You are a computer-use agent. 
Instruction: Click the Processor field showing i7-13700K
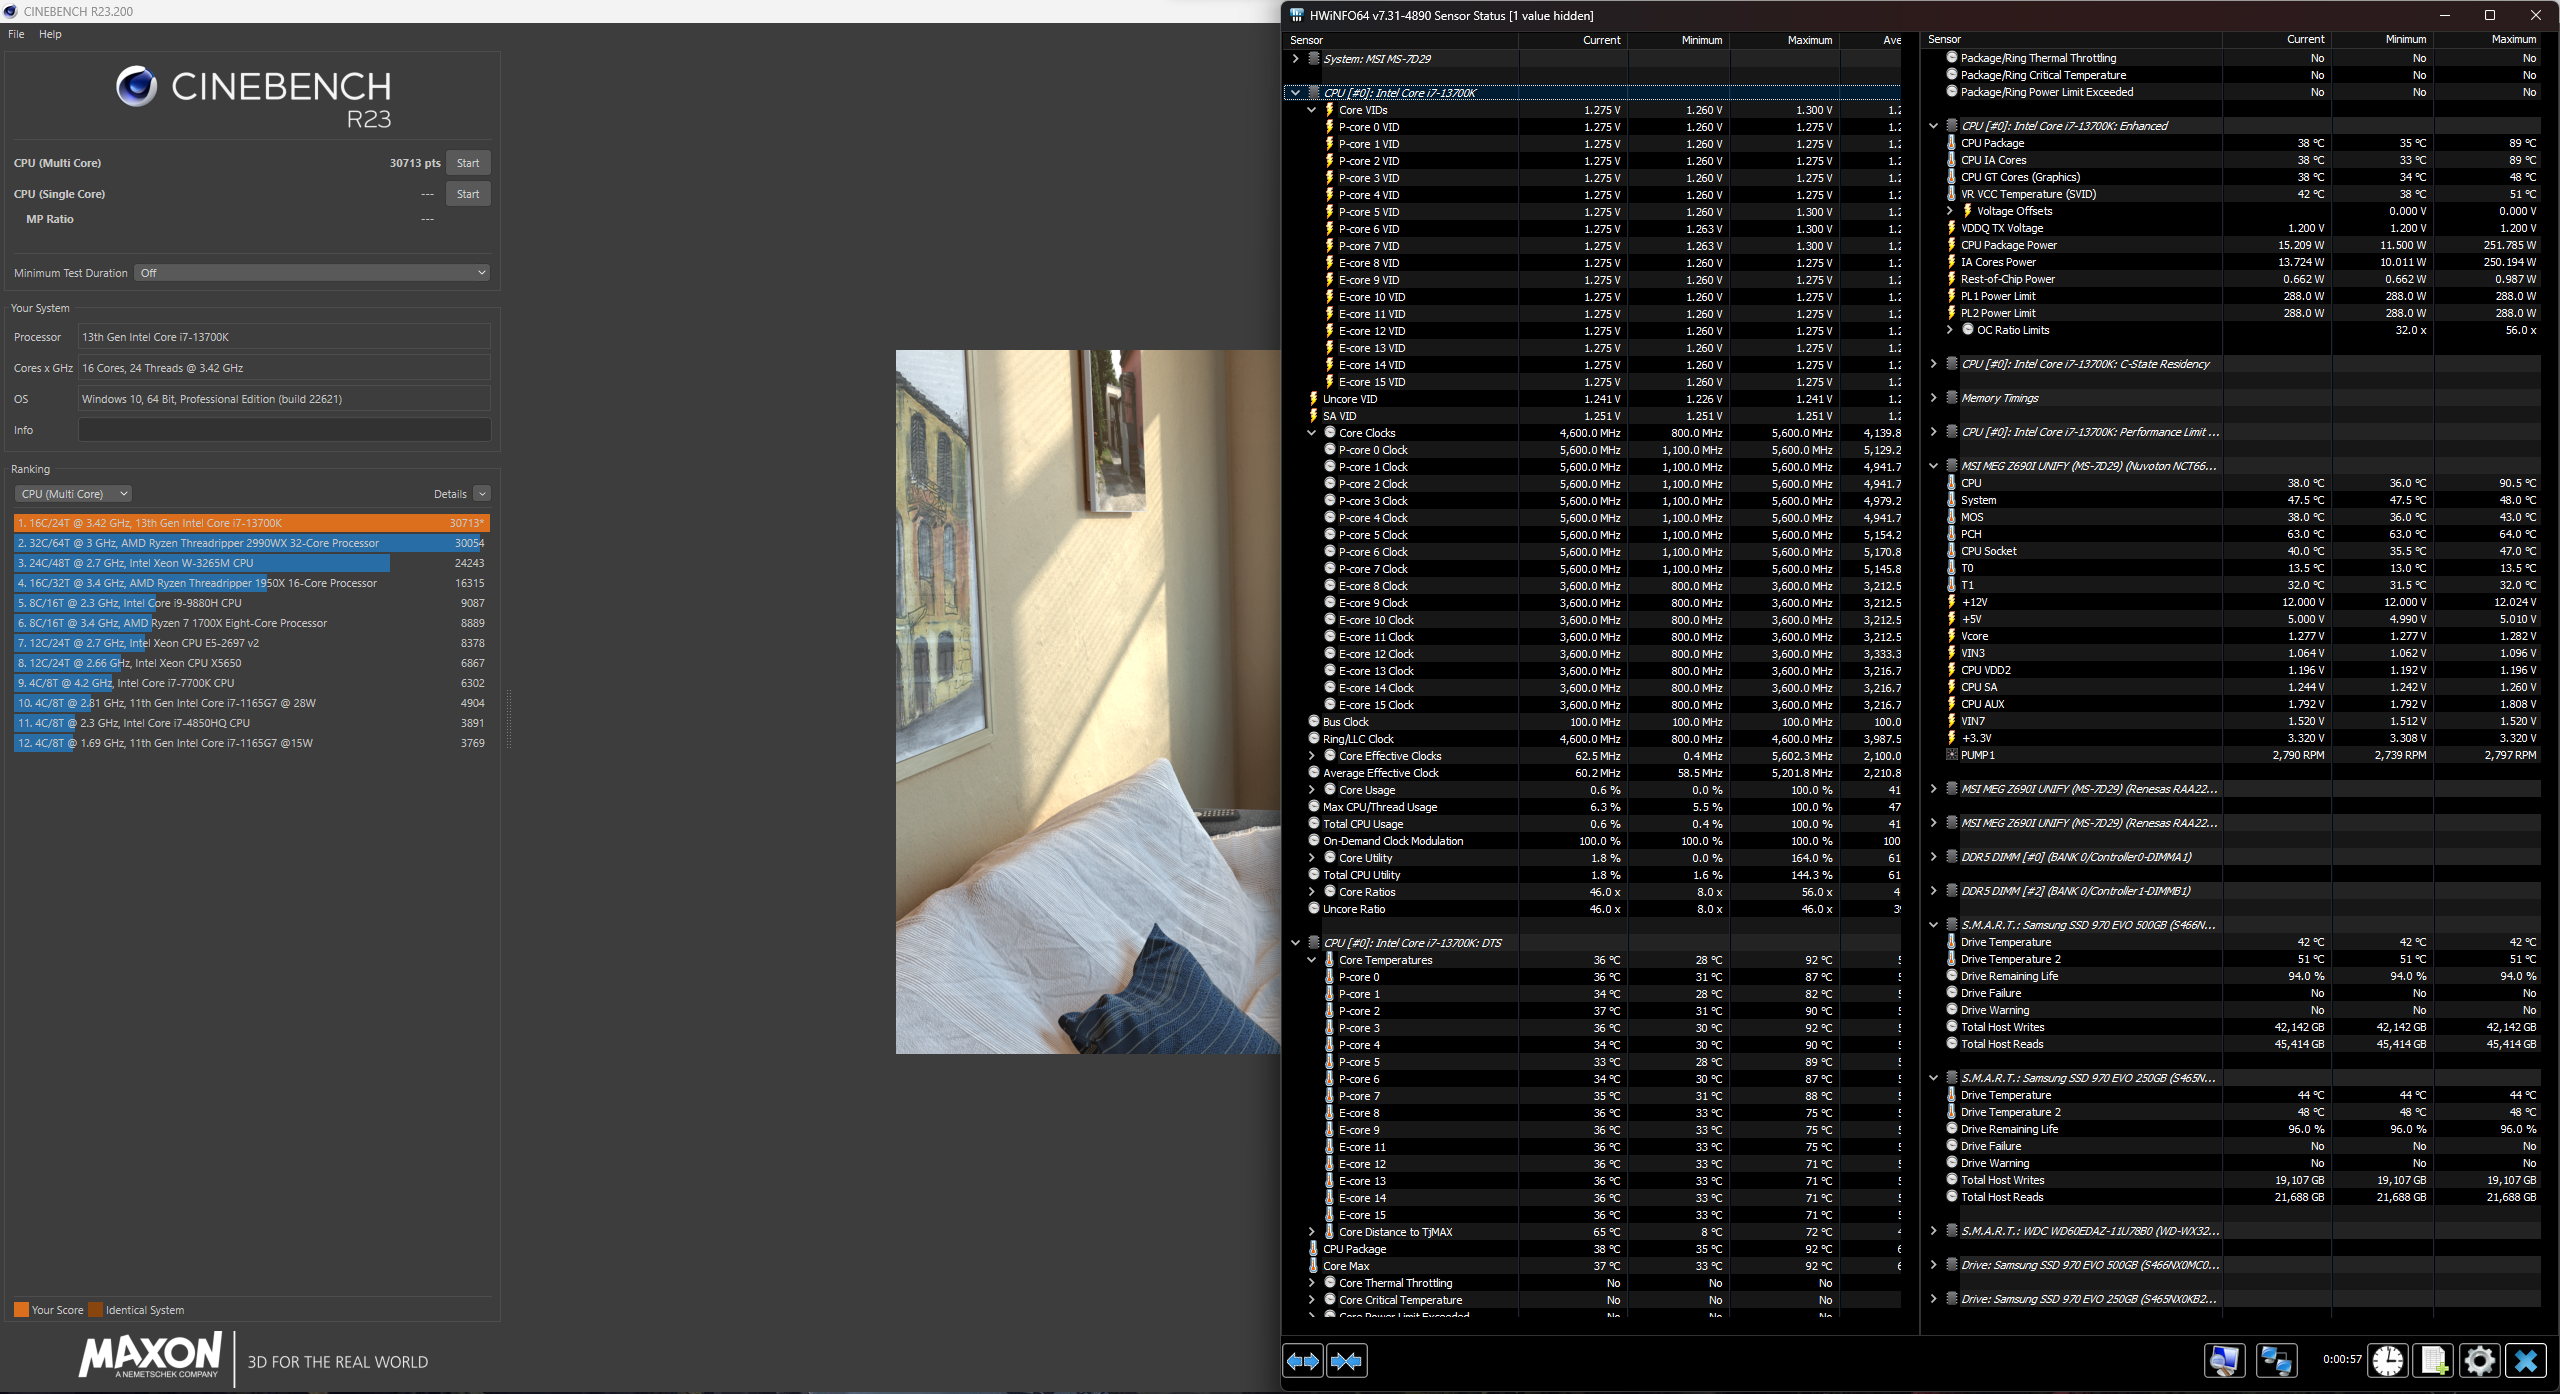pos(284,337)
